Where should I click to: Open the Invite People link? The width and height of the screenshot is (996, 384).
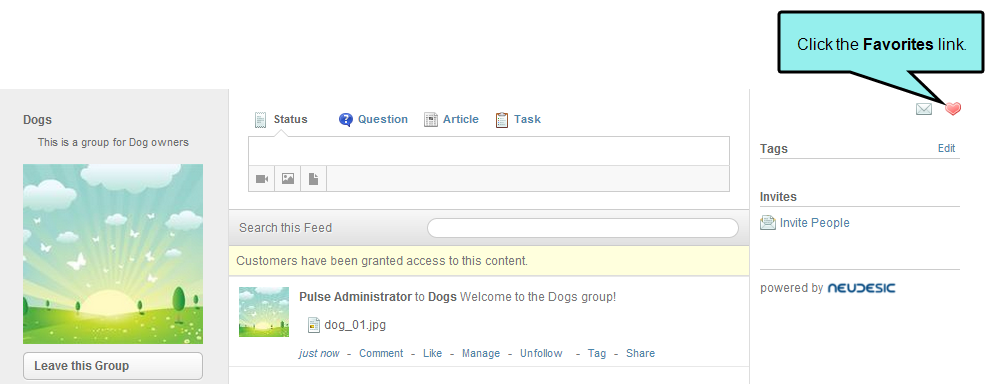click(814, 223)
